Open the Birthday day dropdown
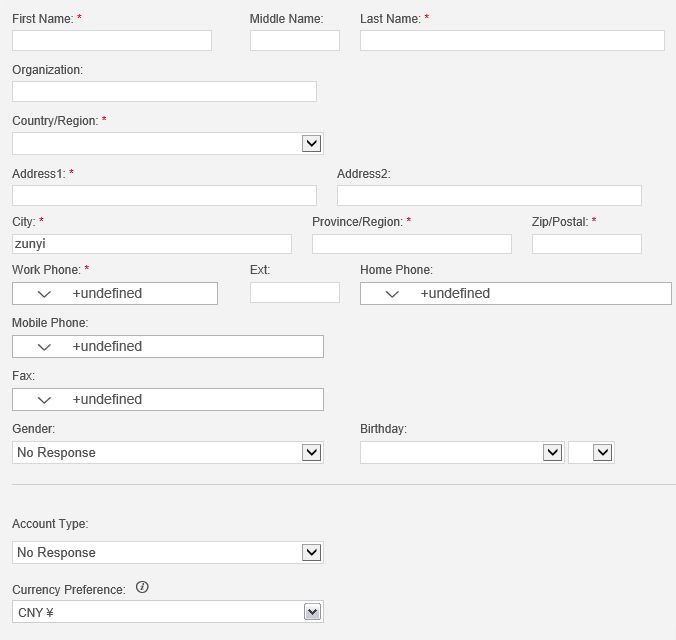 coord(591,452)
